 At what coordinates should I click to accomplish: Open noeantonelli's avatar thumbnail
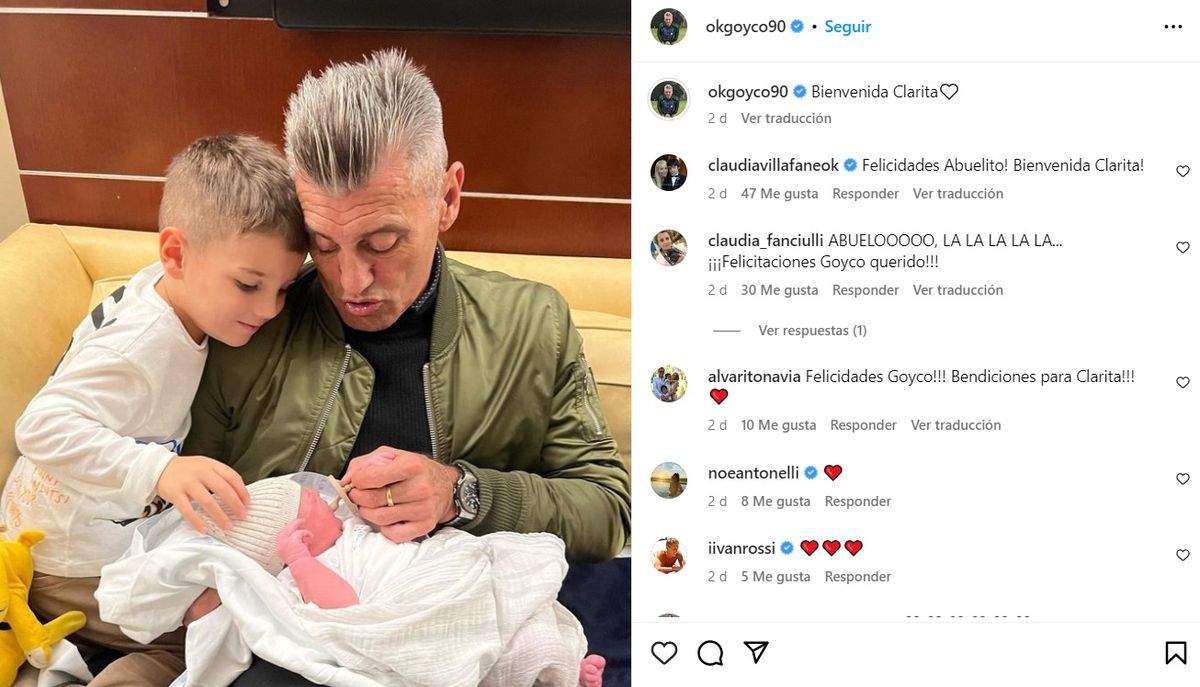pos(669,480)
